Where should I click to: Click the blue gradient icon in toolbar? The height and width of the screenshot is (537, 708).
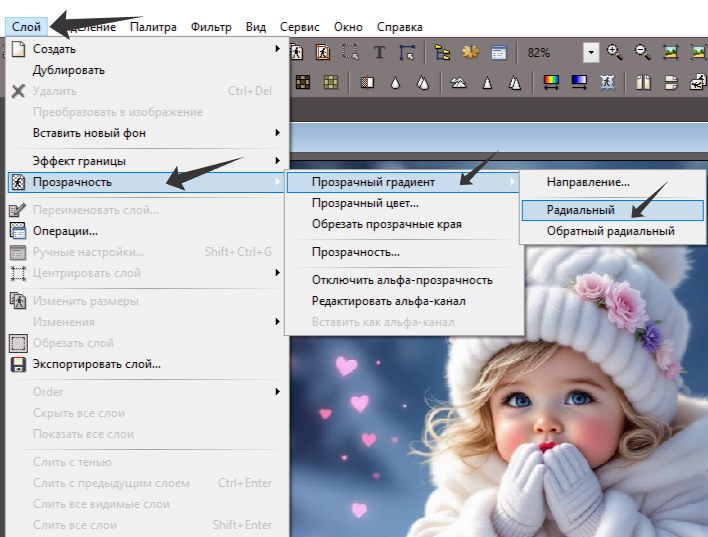tap(578, 82)
